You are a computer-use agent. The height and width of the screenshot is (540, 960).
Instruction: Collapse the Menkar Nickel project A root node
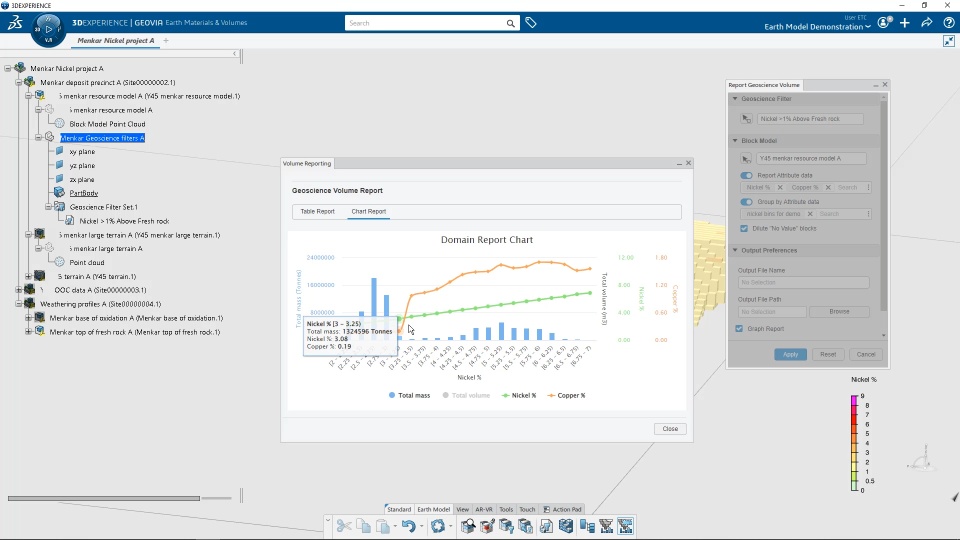8,69
